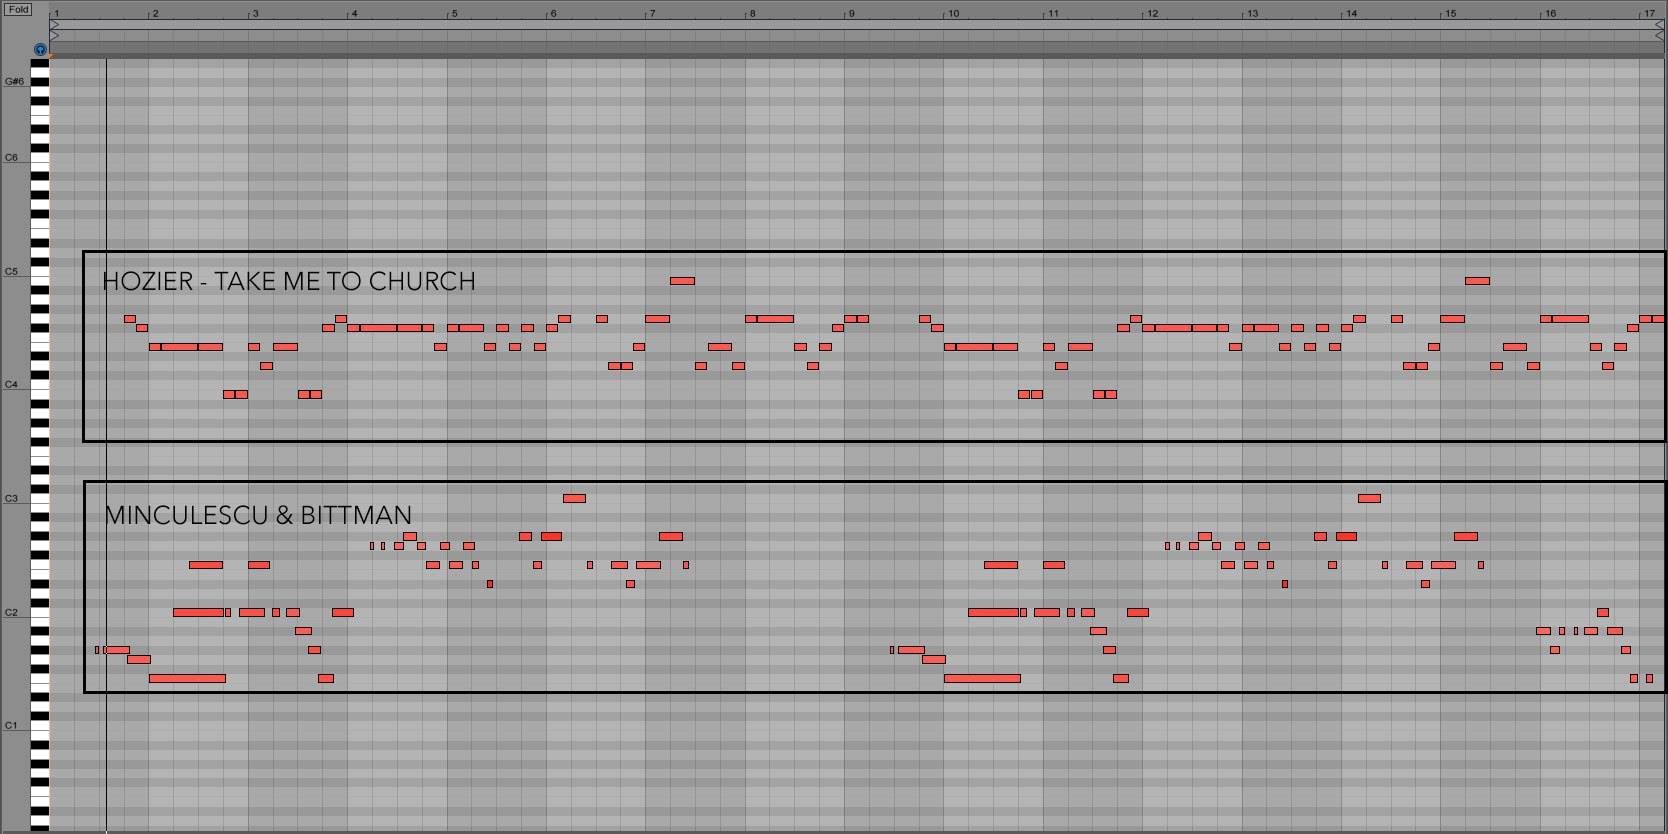Select the long lowest bass note starting at bar 10
This screenshot has height=834, width=1668.
[982, 678]
